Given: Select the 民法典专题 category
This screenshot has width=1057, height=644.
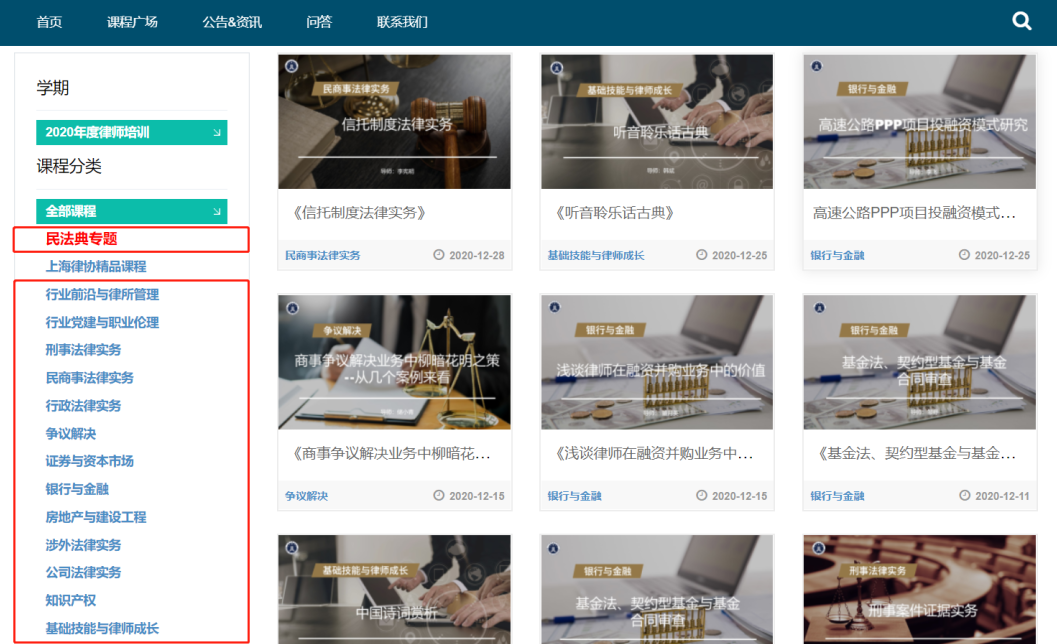Looking at the screenshot, I should pyautogui.click(x=82, y=239).
